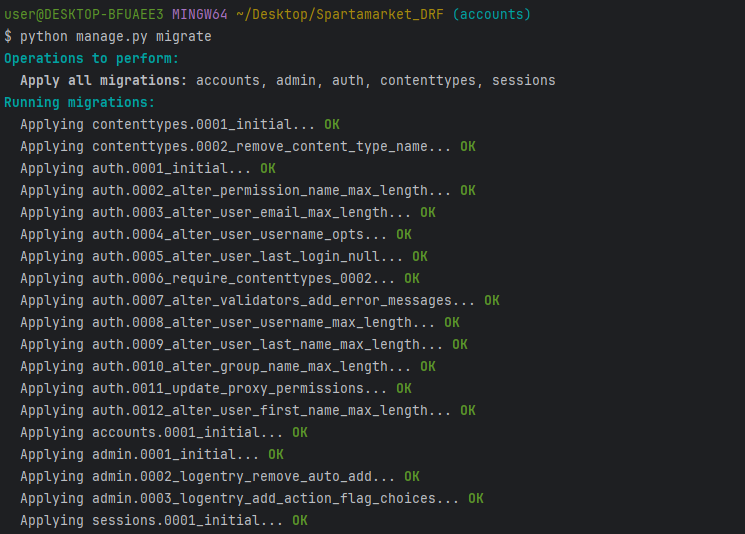Viewport: 745px width, 534px height.
Task: Click the contenttypes.0002_remove_content_type_name line
Action: click(248, 146)
